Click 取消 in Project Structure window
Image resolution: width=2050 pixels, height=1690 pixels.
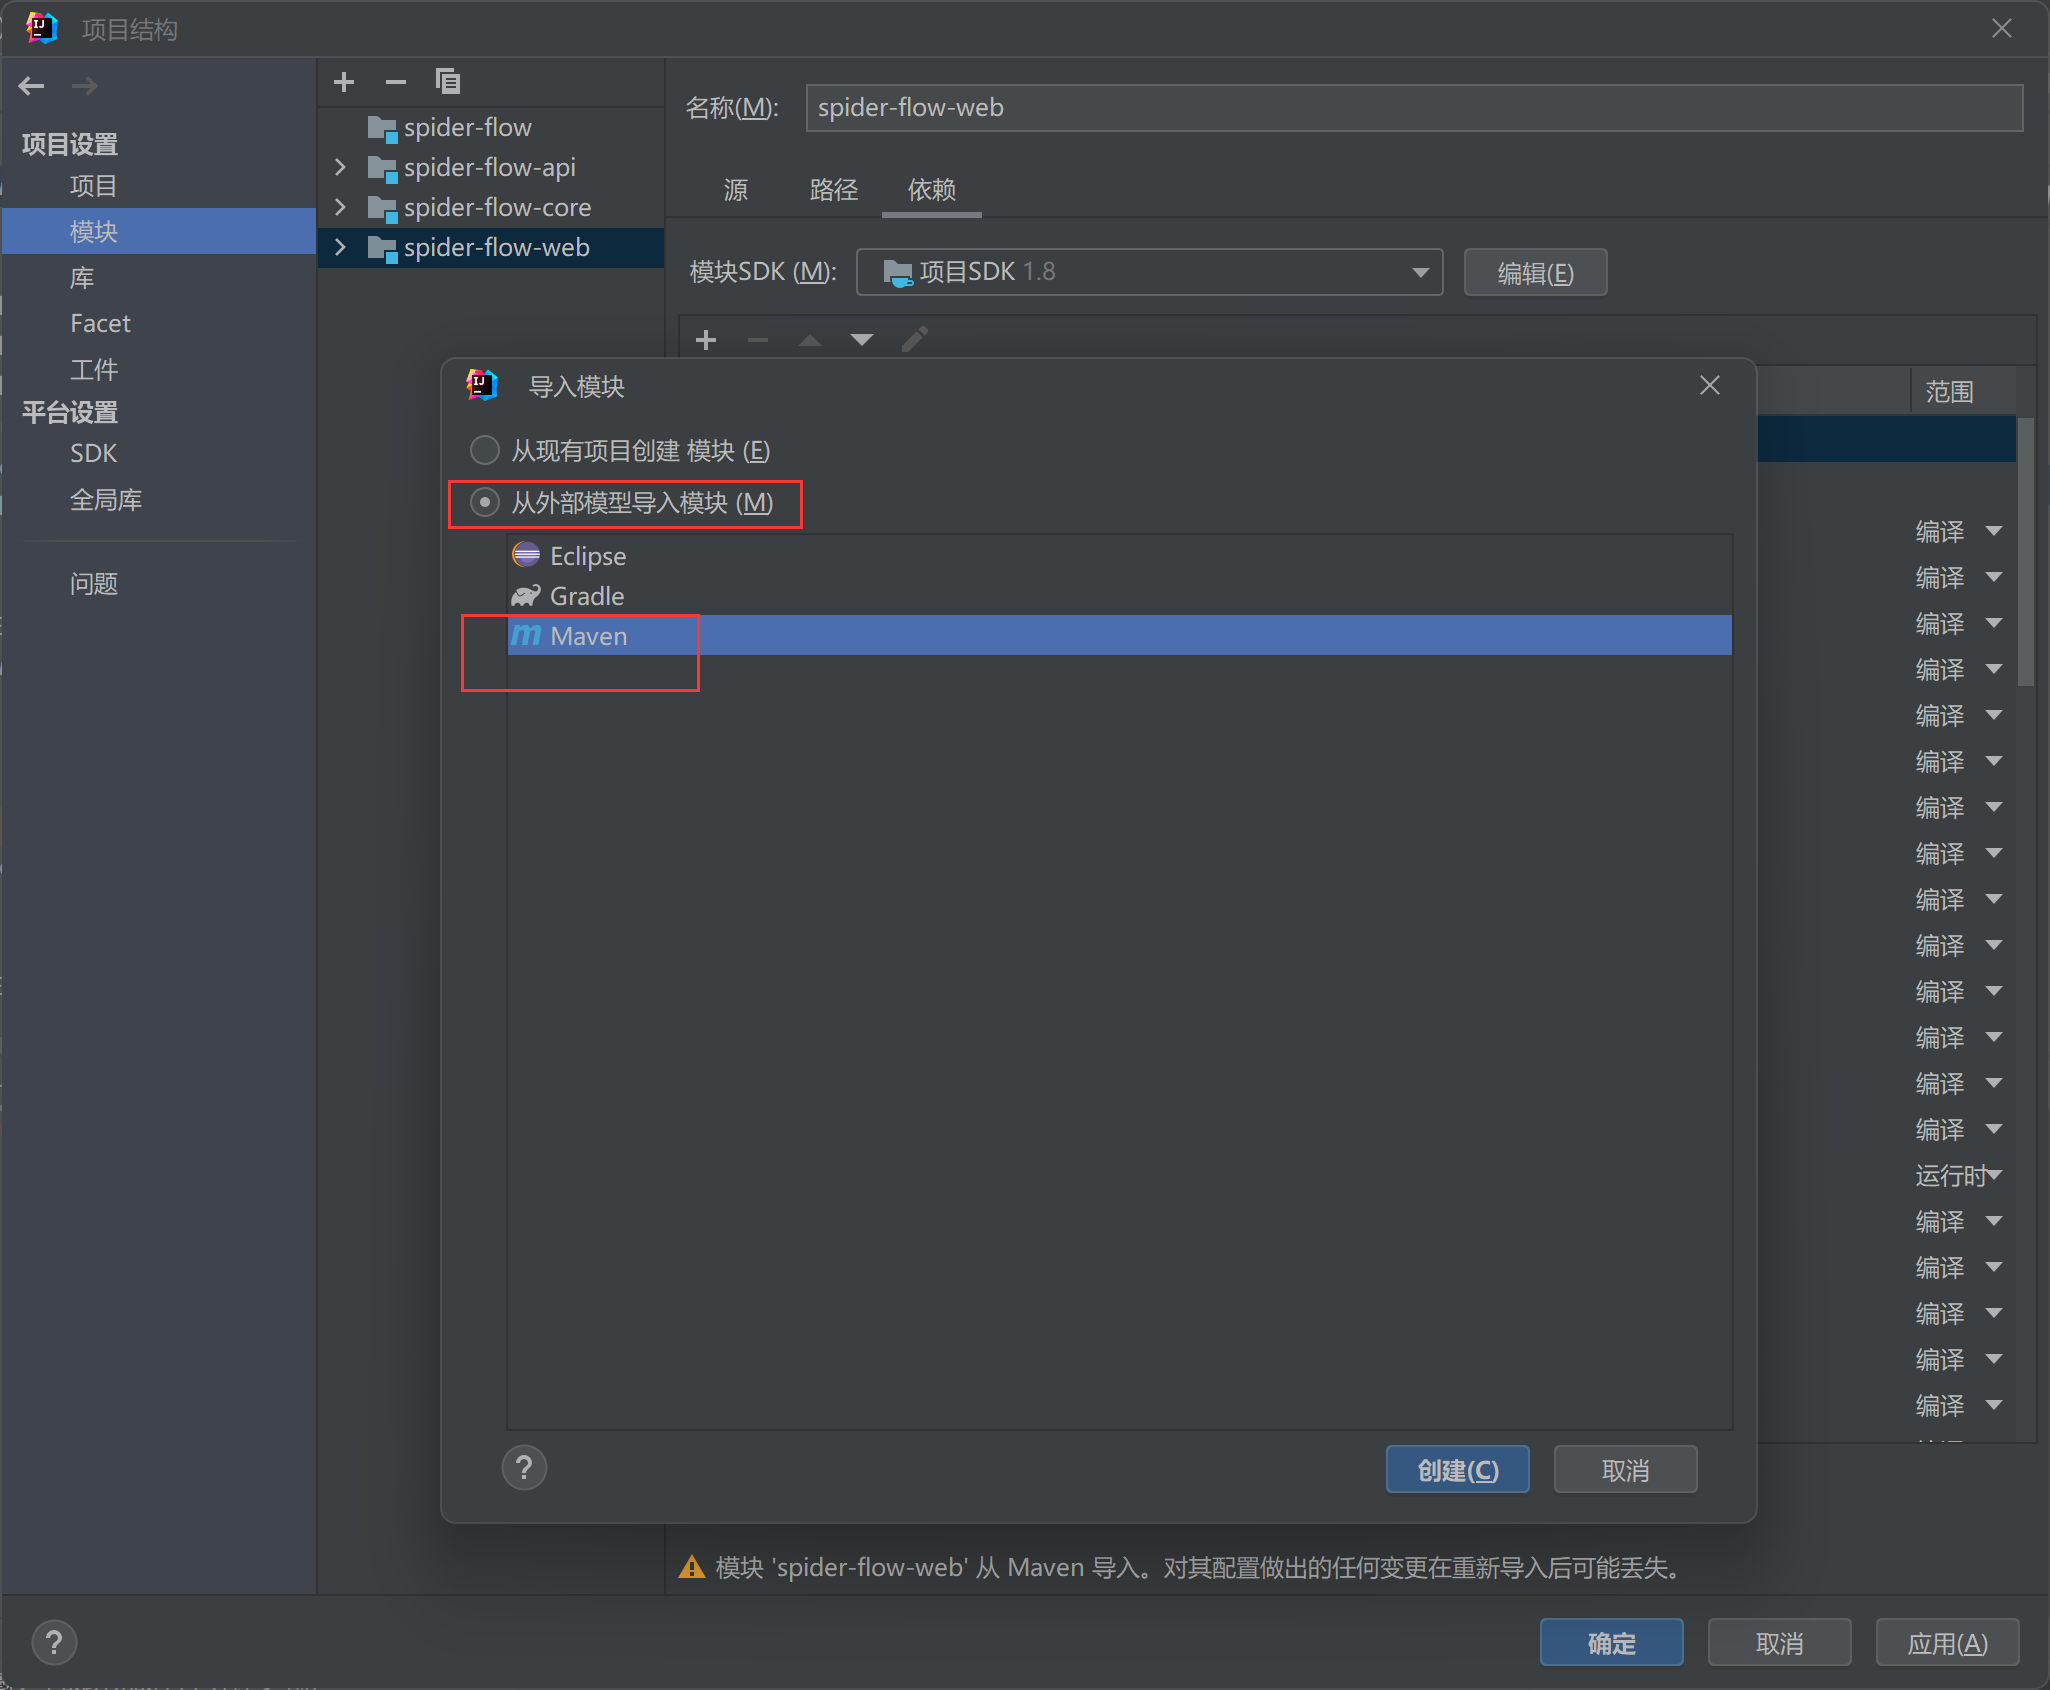click(x=1780, y=1643)
